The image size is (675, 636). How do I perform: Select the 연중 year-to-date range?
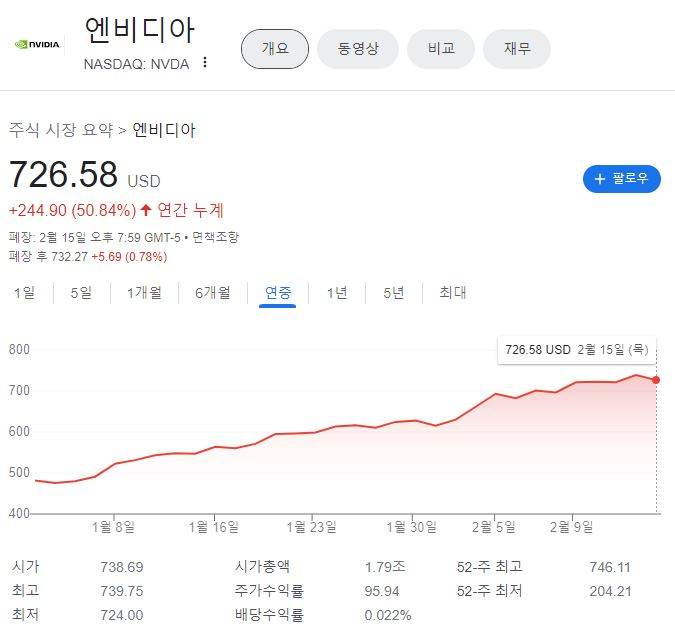click(x=278, y=293)
